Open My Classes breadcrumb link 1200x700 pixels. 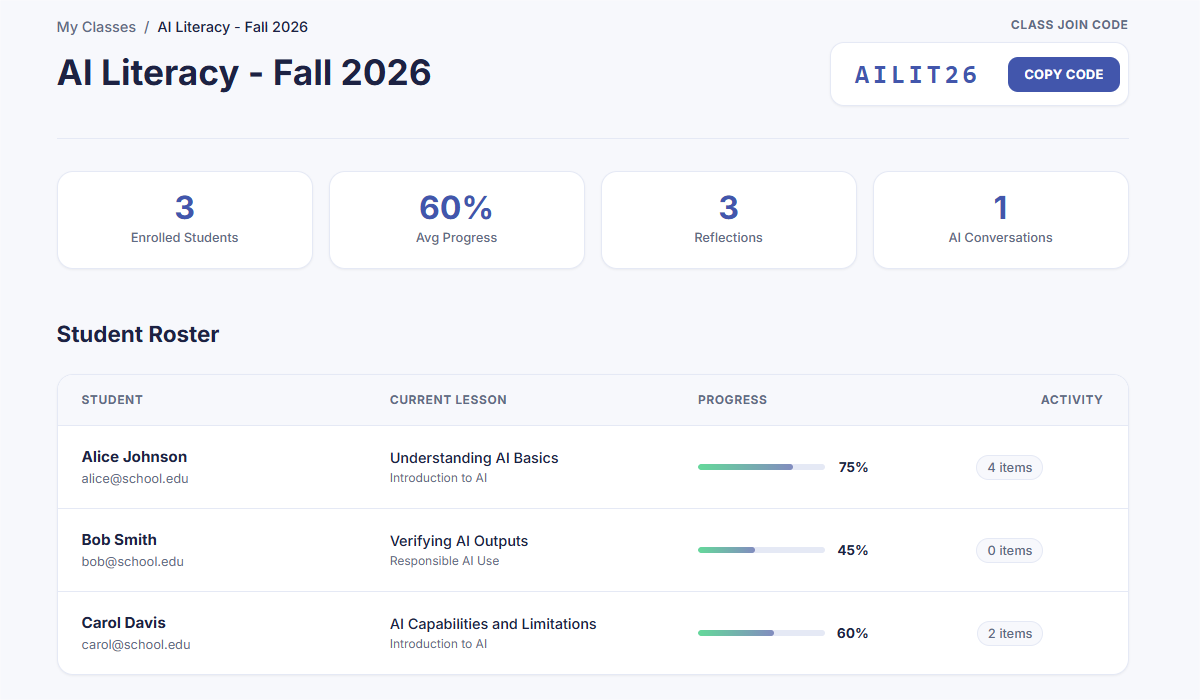96,27
